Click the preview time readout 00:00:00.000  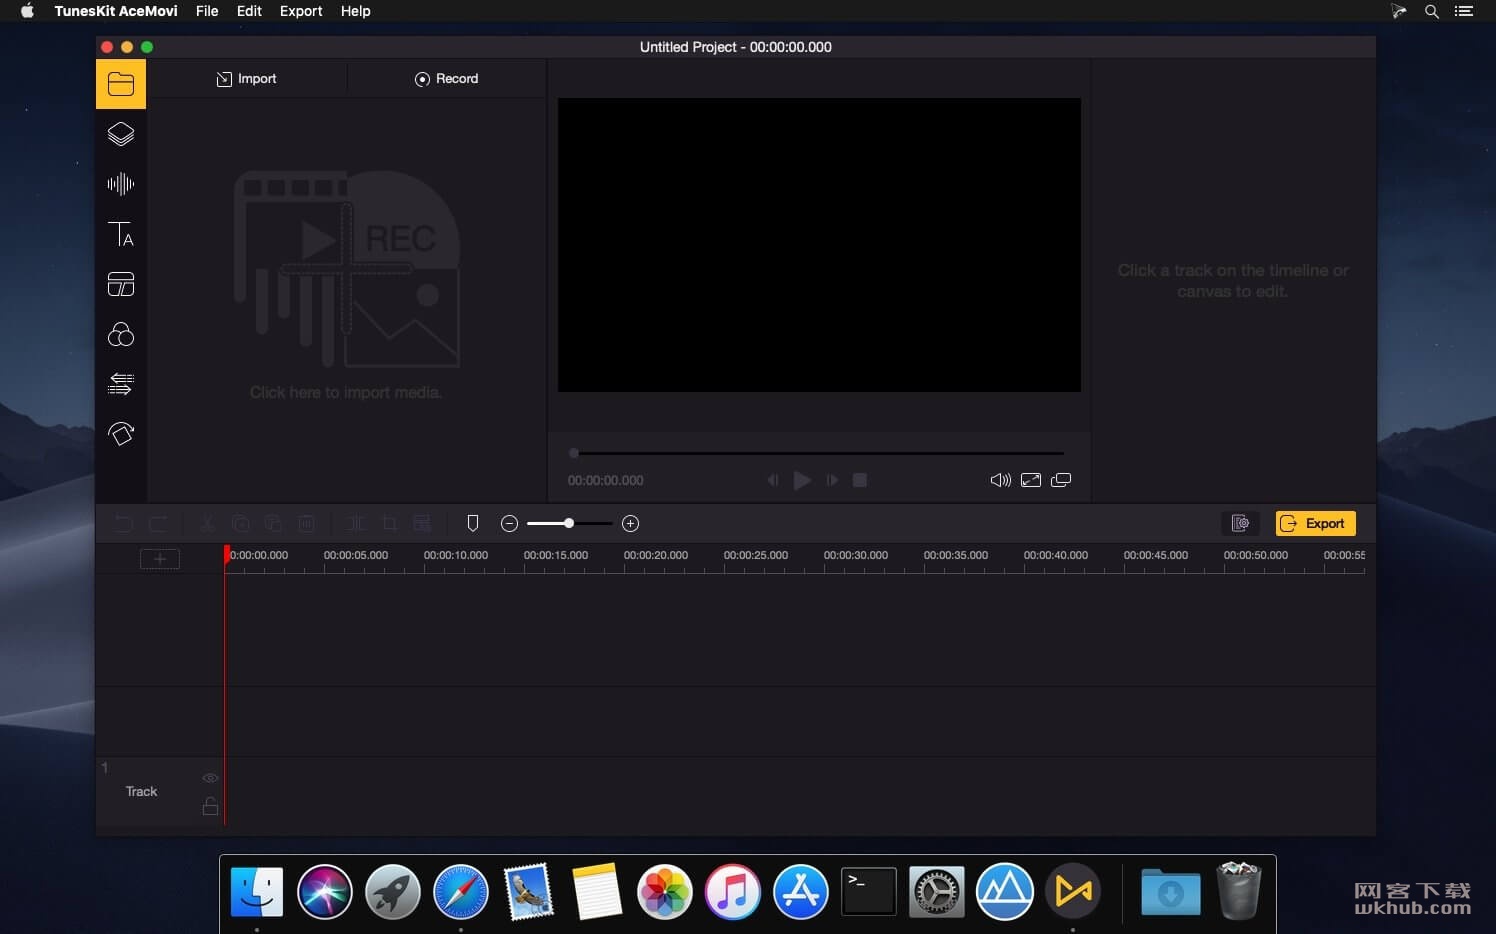click(605, 481)
